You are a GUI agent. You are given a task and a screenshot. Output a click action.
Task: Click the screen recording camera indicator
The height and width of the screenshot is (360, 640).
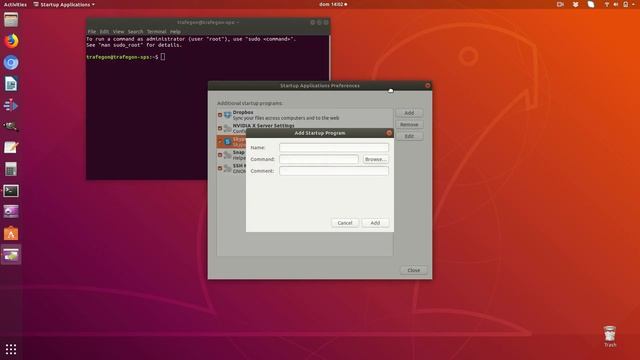560,4
